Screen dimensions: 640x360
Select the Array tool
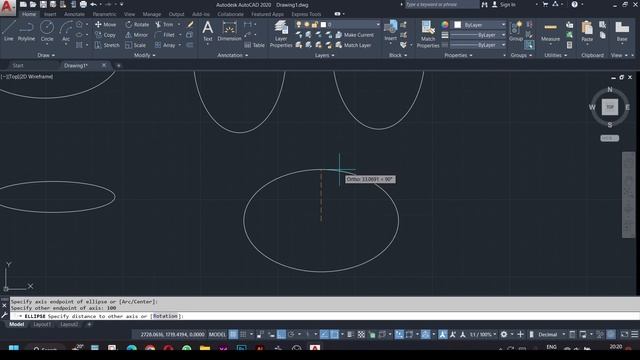[x=165, y=45]
